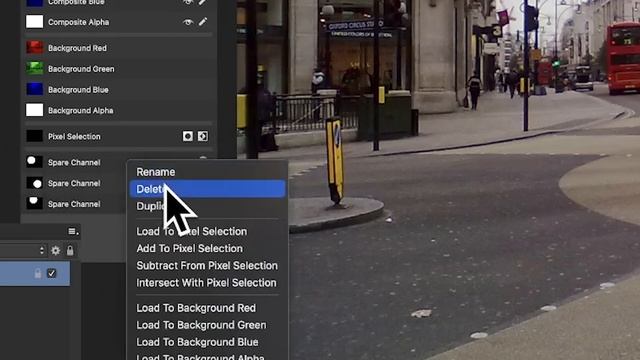Toggle Composite Alpha channel visibility eye
The width and height of the screenshot is (640, 360).
pyautogui.click(x=188, y=22)
